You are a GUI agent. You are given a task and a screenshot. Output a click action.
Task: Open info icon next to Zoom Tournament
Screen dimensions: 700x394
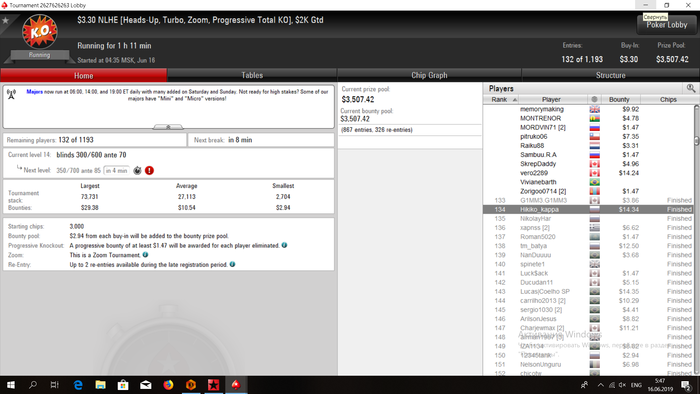[x=146, y=255]
